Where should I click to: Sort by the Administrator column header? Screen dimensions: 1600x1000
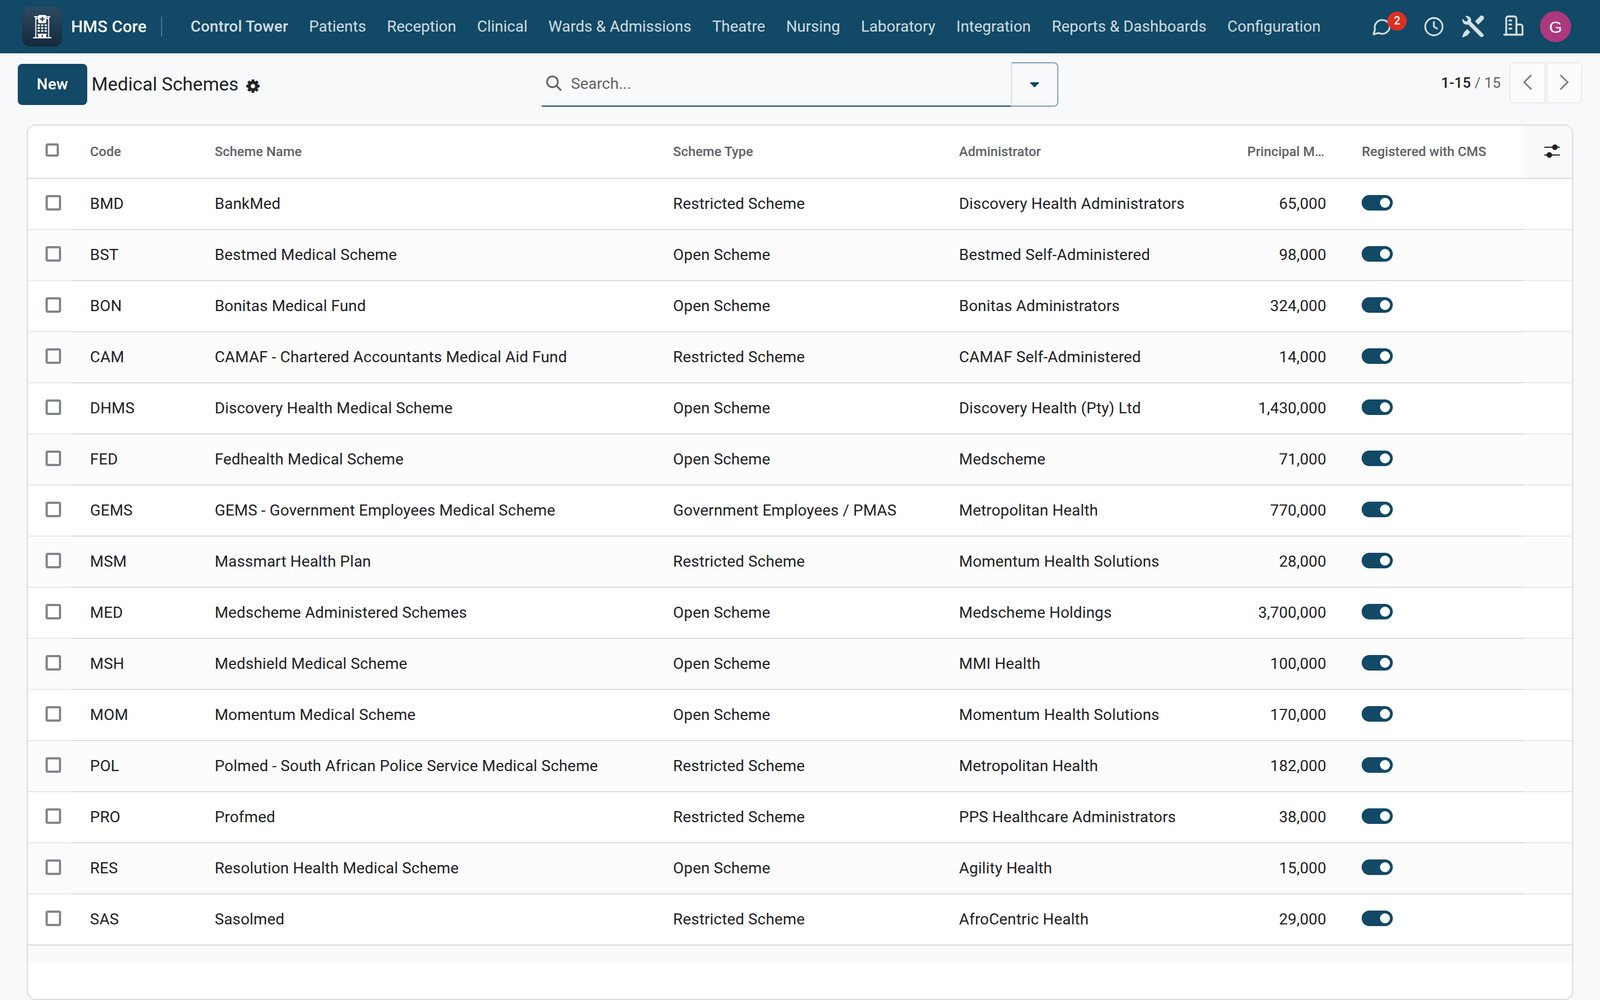999,151
